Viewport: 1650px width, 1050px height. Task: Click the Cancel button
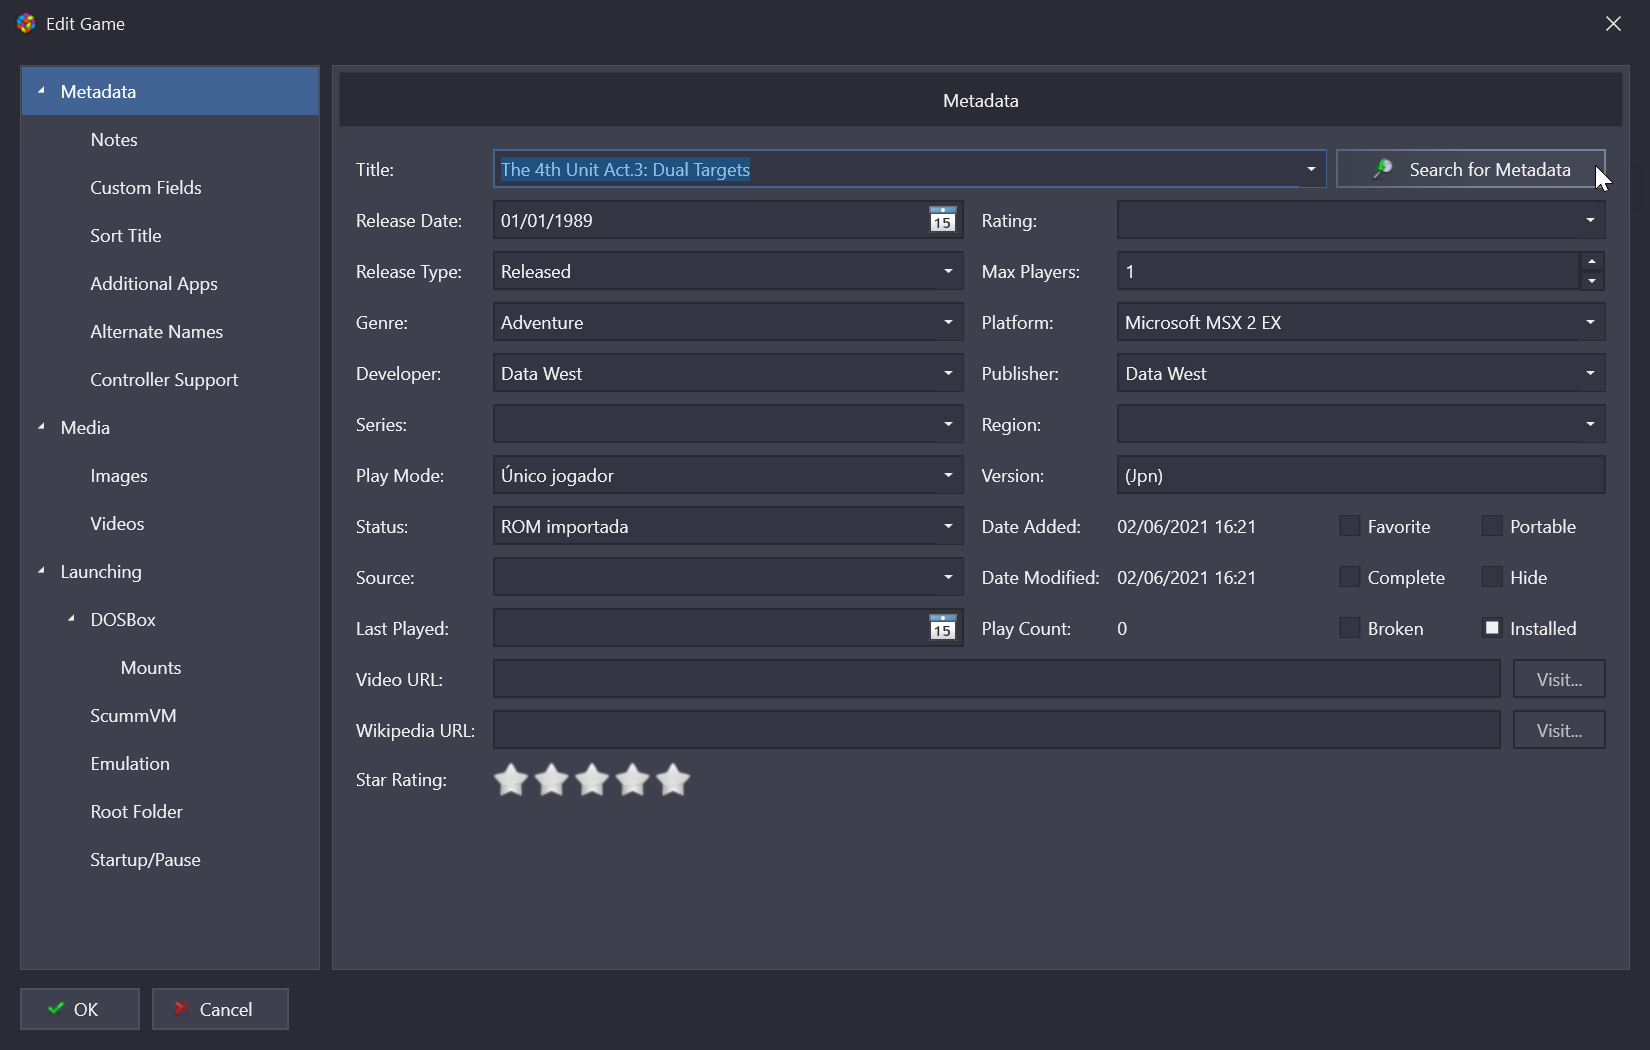(220, 1009)
